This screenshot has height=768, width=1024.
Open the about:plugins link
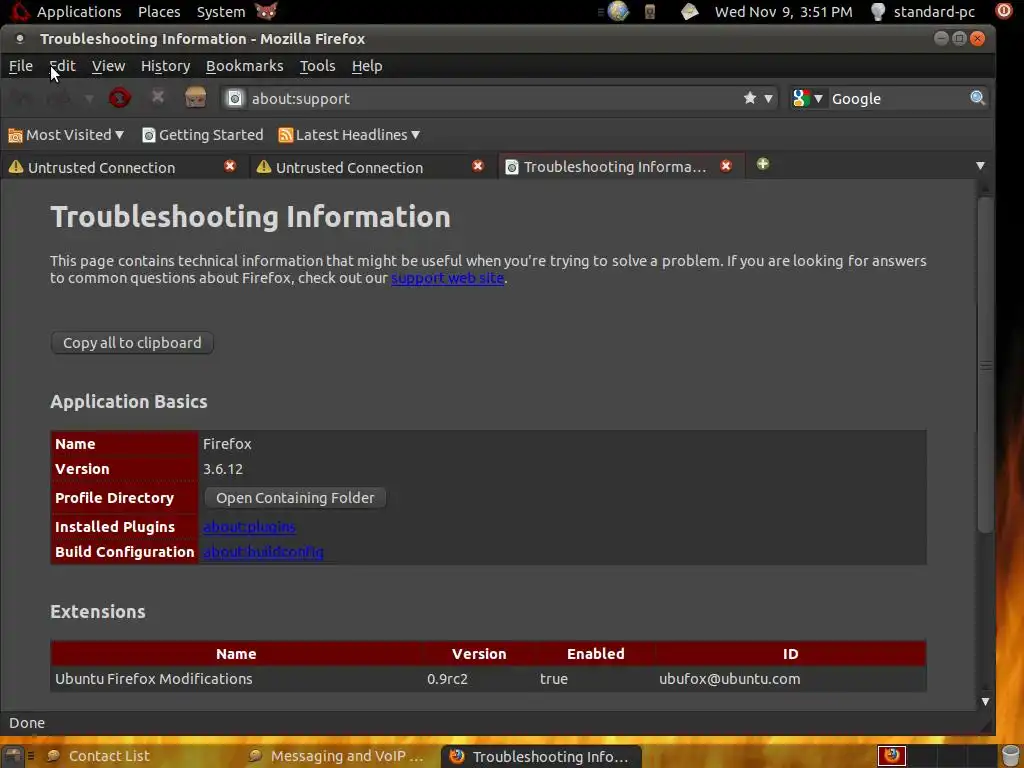pos(249,526)
